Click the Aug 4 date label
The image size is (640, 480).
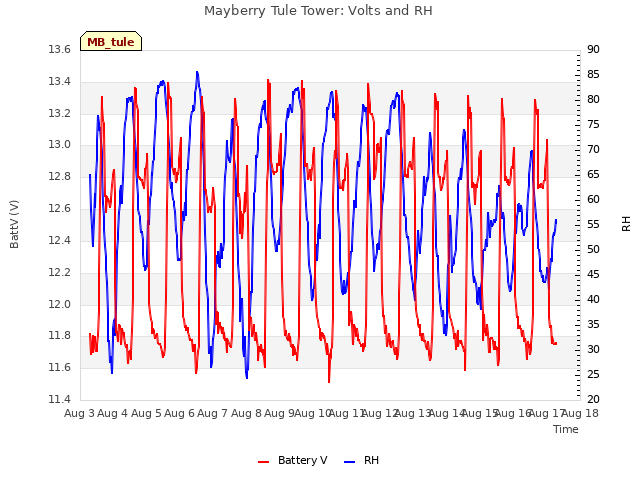(x=113, y=413)
